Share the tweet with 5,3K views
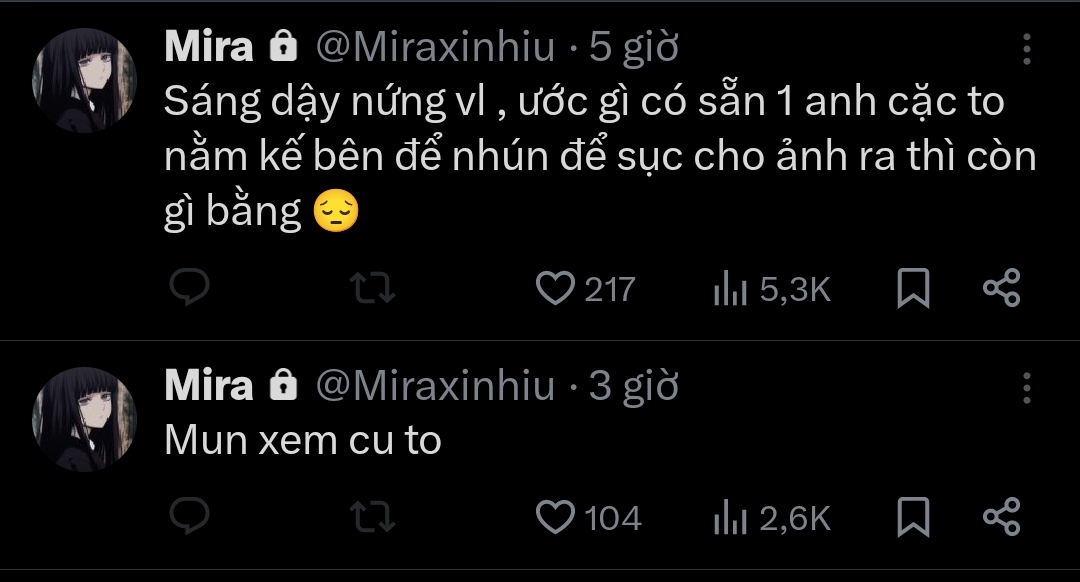Screen dimensions: 1080x582 pyautogui.click(x=1001, y=289)
